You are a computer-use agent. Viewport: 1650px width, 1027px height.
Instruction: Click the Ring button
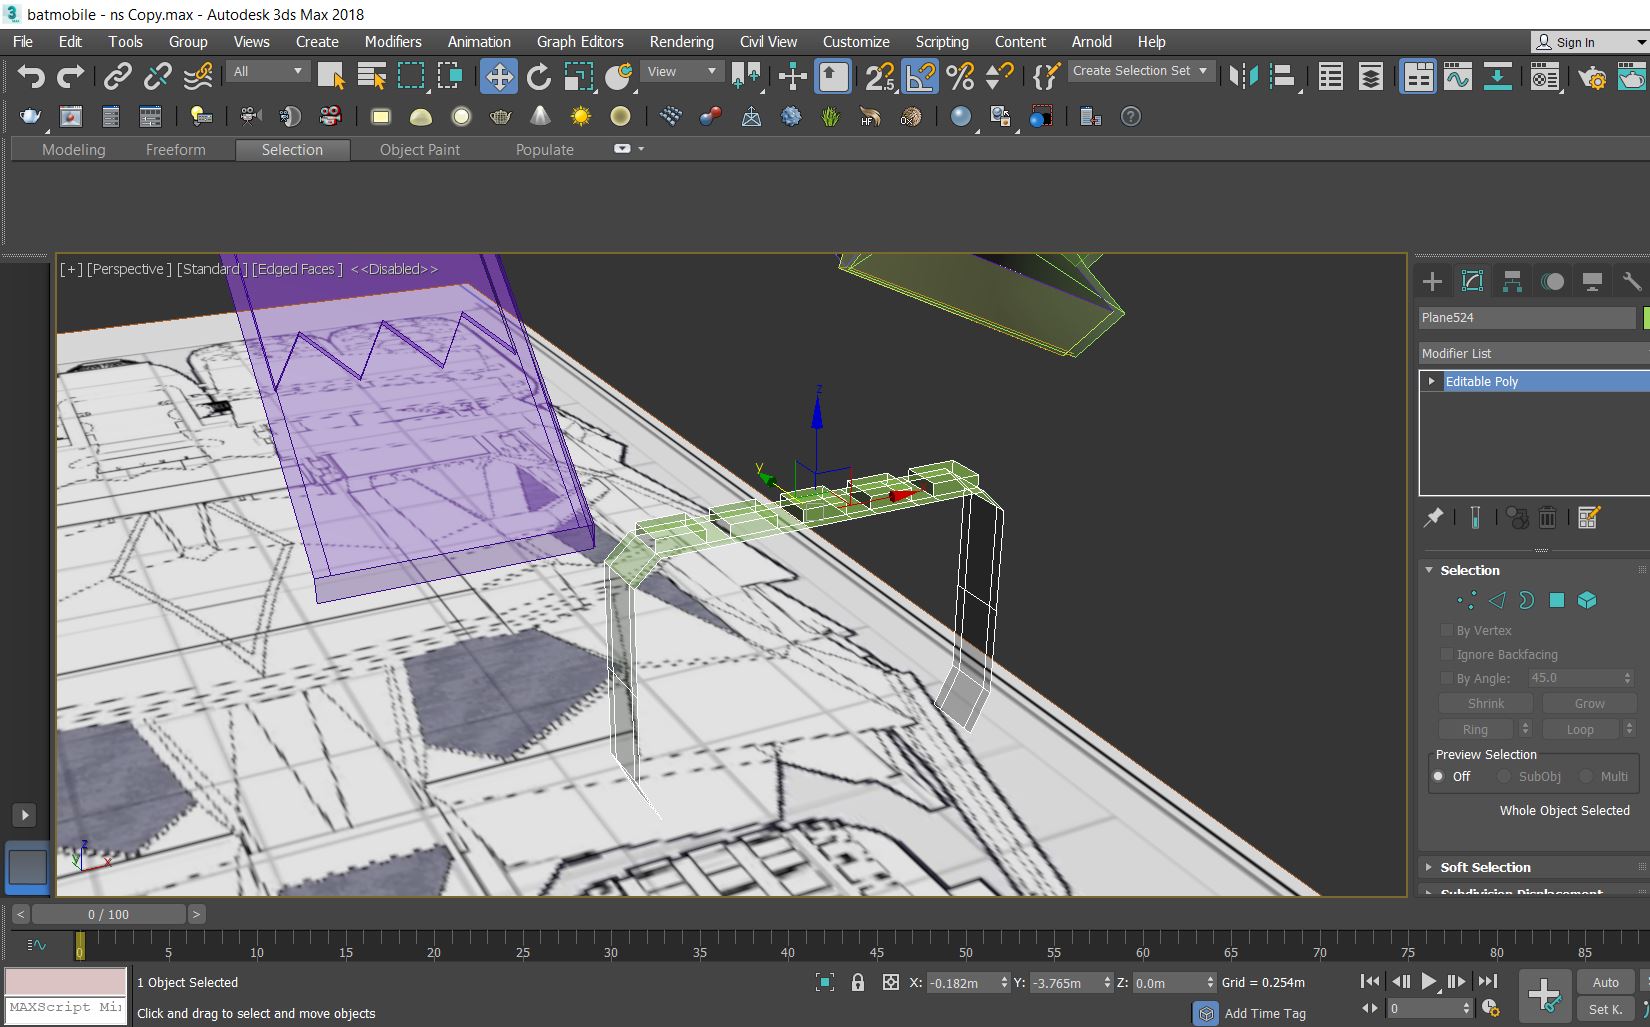click(x=1476, y=729)
